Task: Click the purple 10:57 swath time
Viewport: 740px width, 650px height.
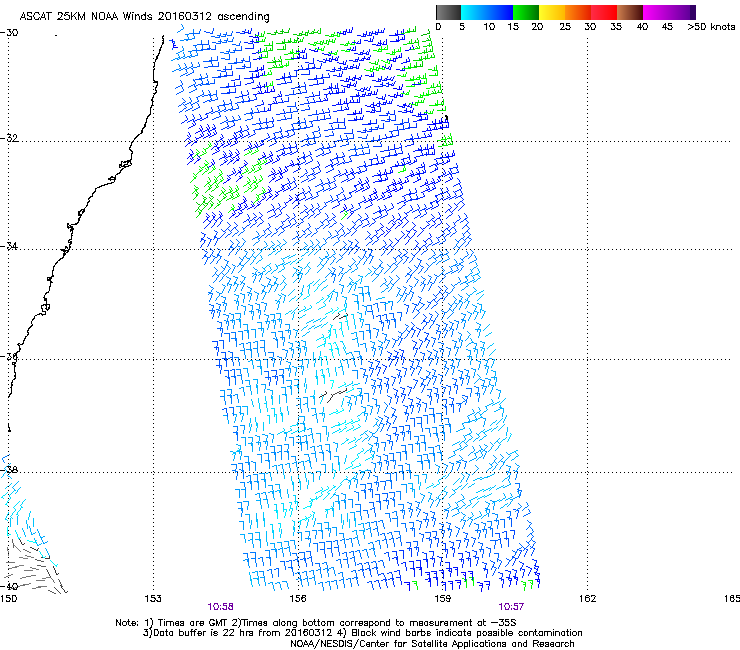Action: tap(511, 607)
